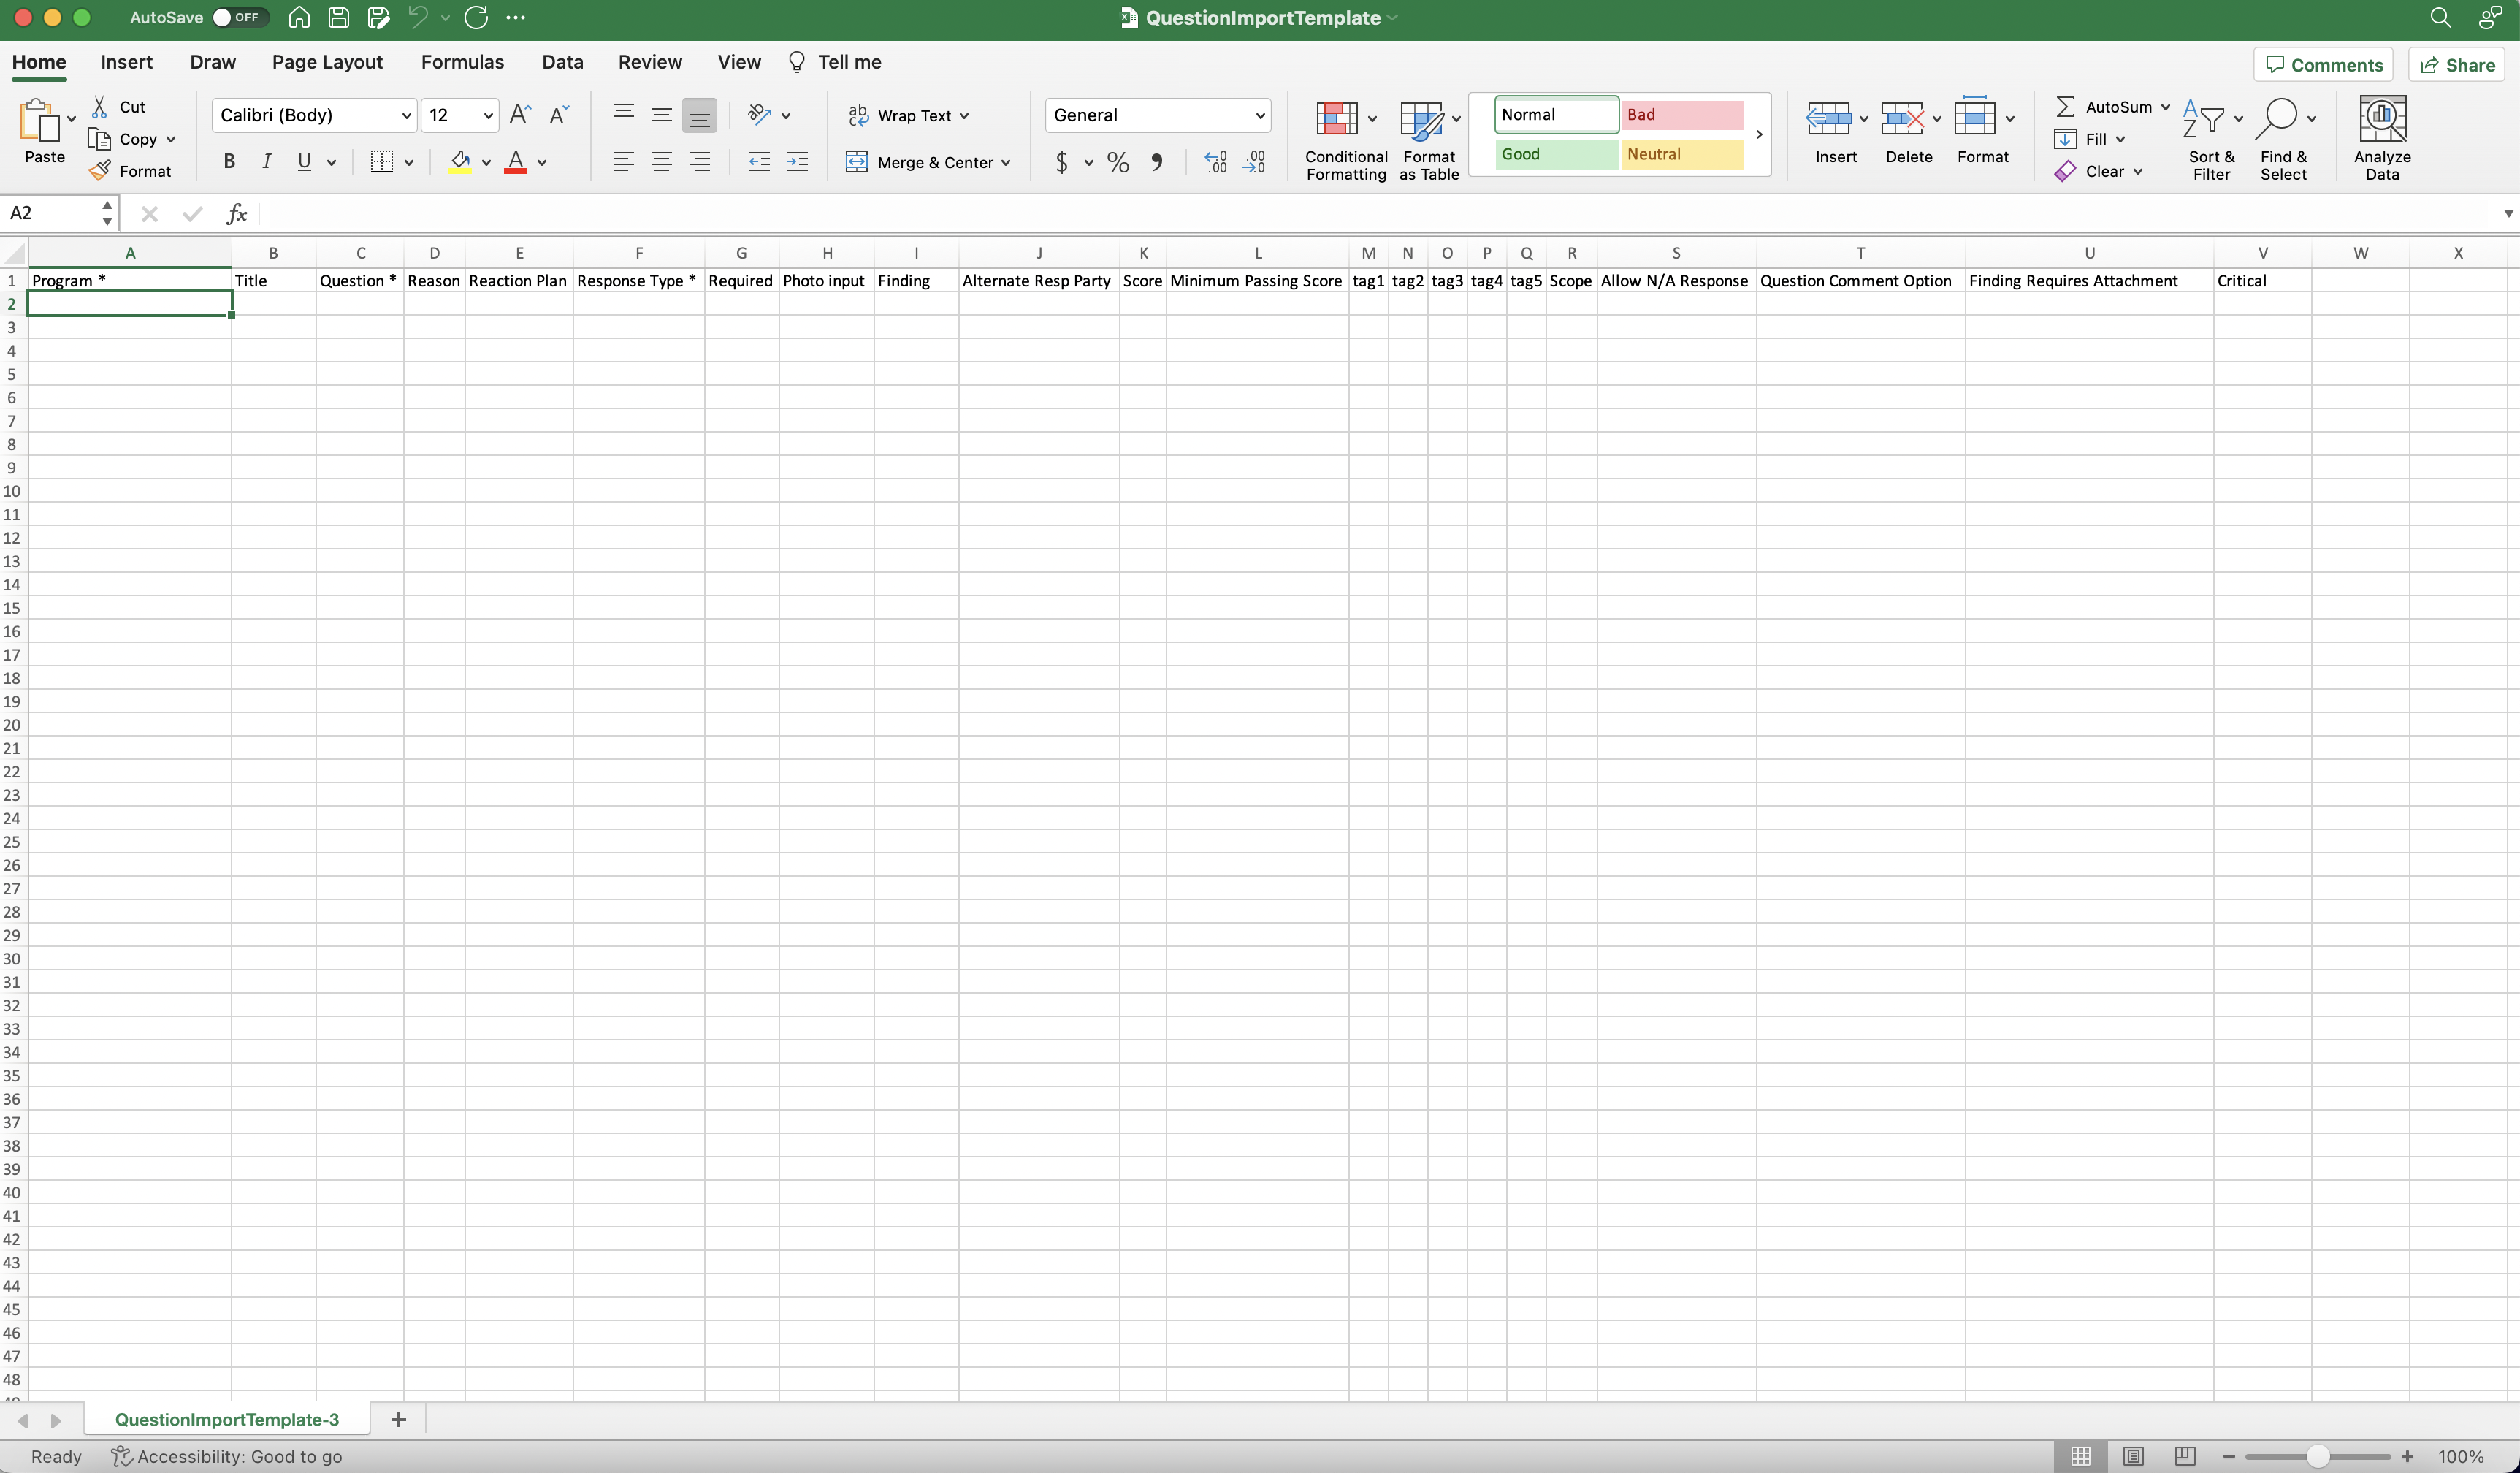Click the Percent Style icon
2520x1473 pixels.
click(1118, 162)
